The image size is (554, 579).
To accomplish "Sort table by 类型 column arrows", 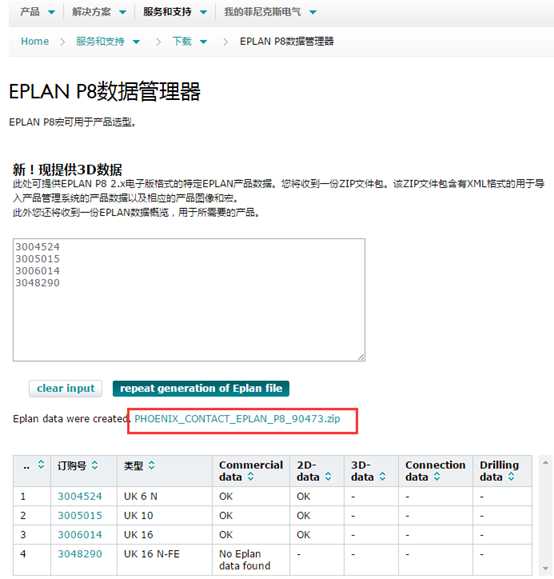I will pyautogui.click(x=151, y=465).
